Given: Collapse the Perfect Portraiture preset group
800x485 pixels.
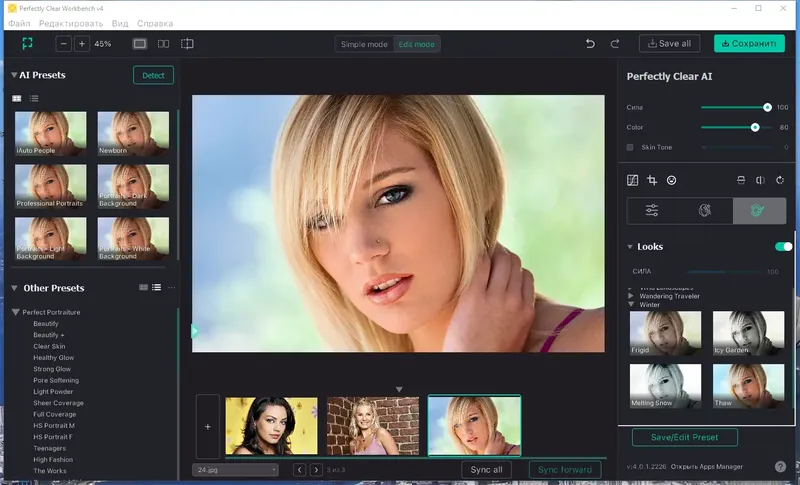Looking at the screenshot, I should [x=15, y=312].
